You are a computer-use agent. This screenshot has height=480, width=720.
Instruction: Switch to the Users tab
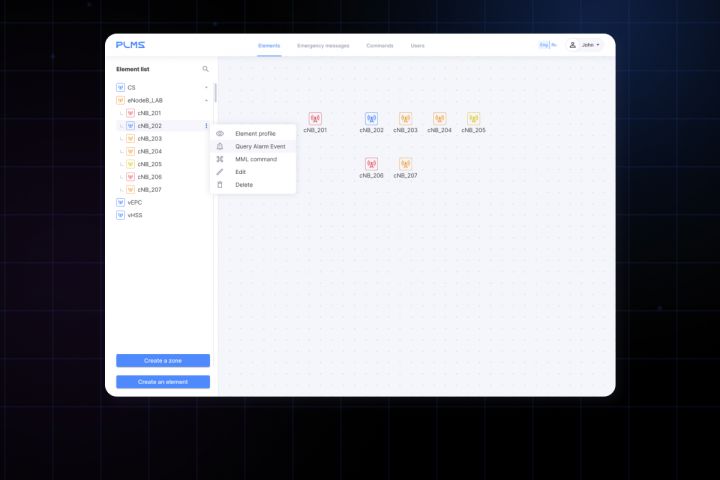[x=417, y=45]
